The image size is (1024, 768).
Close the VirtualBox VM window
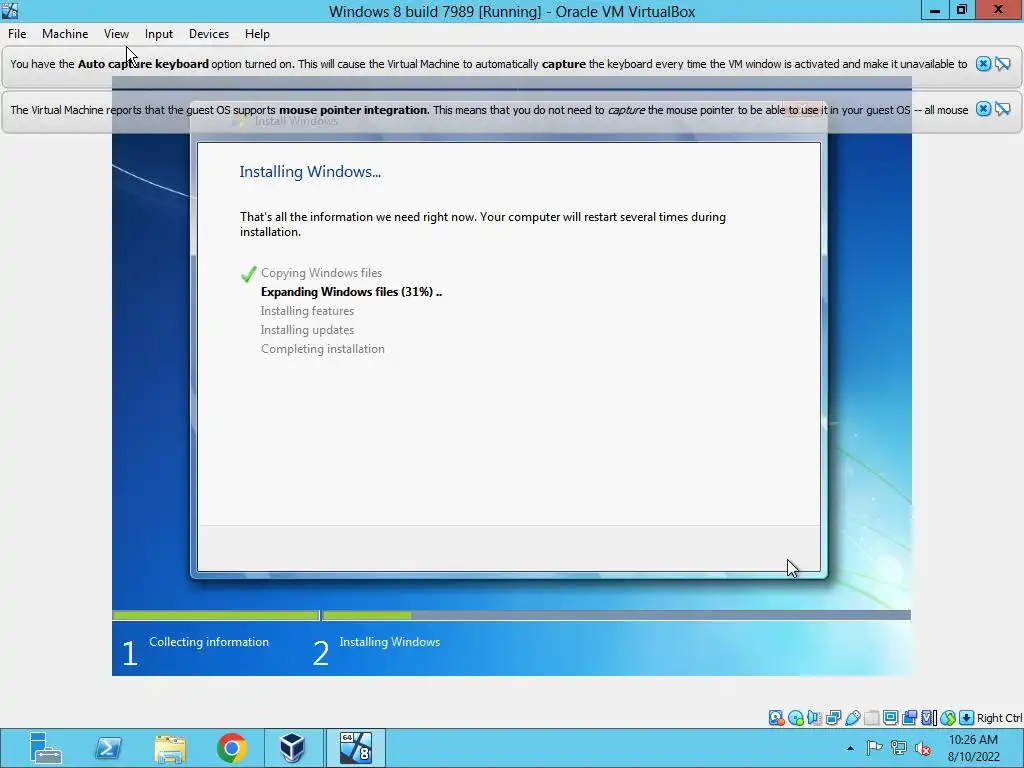[999, 10]
